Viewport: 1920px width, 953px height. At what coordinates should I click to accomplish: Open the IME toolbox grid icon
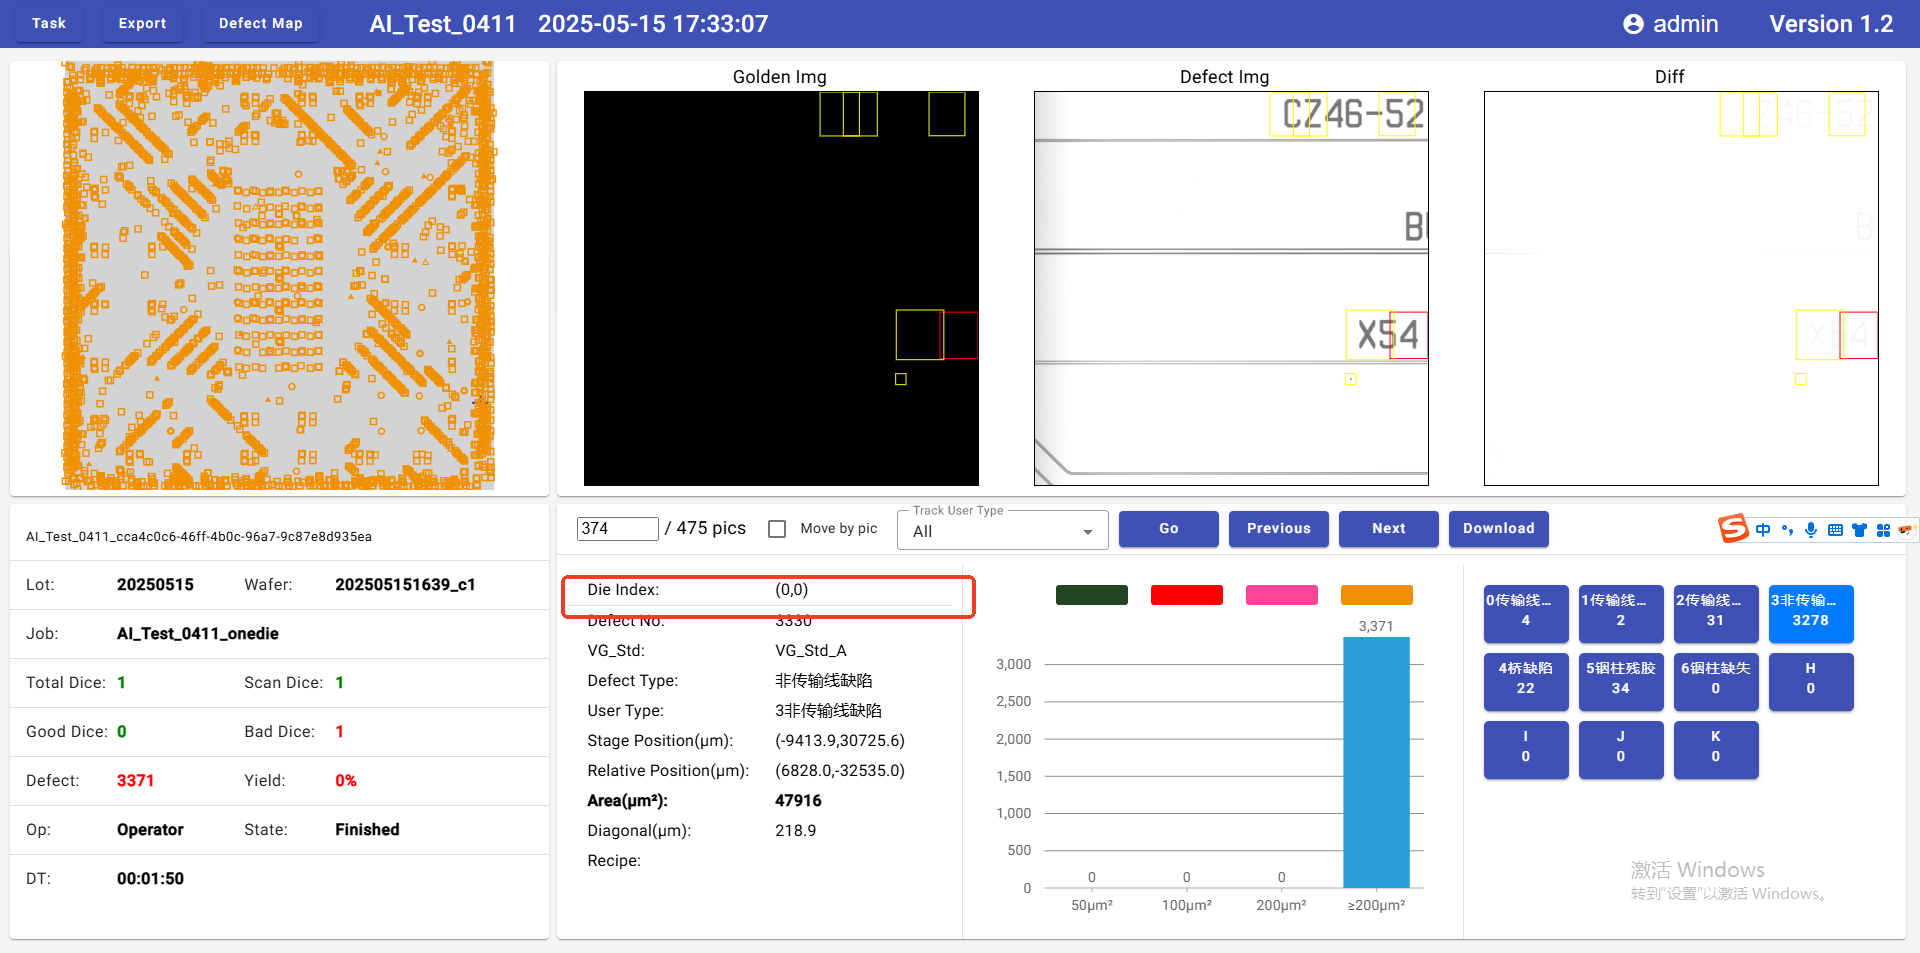click(1883, 530)
